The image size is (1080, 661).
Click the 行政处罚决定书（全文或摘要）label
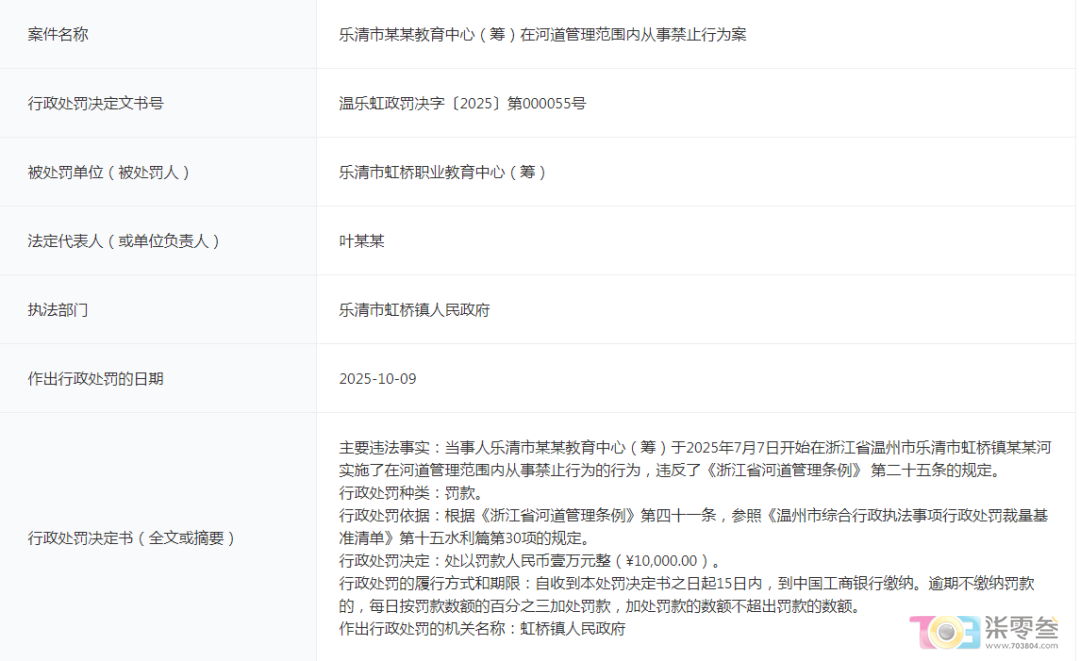131,538
